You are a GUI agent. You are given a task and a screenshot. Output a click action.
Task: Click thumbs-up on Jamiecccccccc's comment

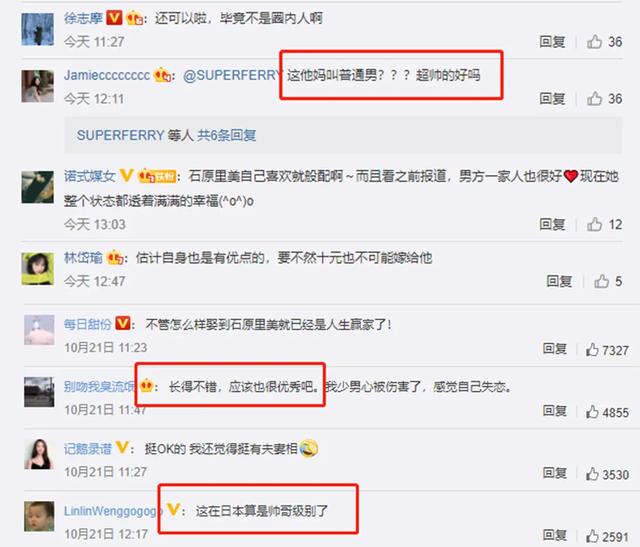(594, 98)
